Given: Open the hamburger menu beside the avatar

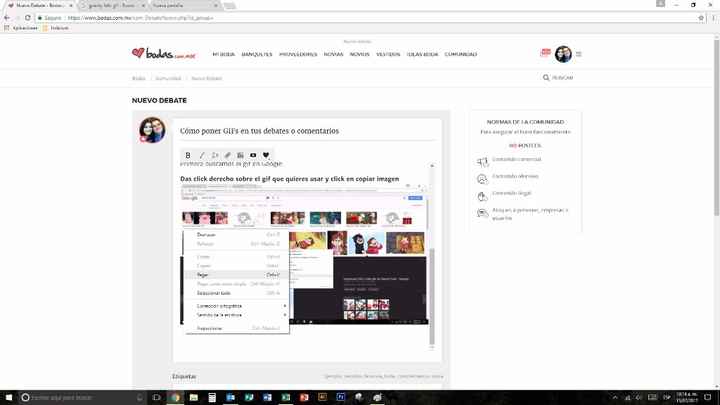Looking at the screenshot, I should 579,54.
